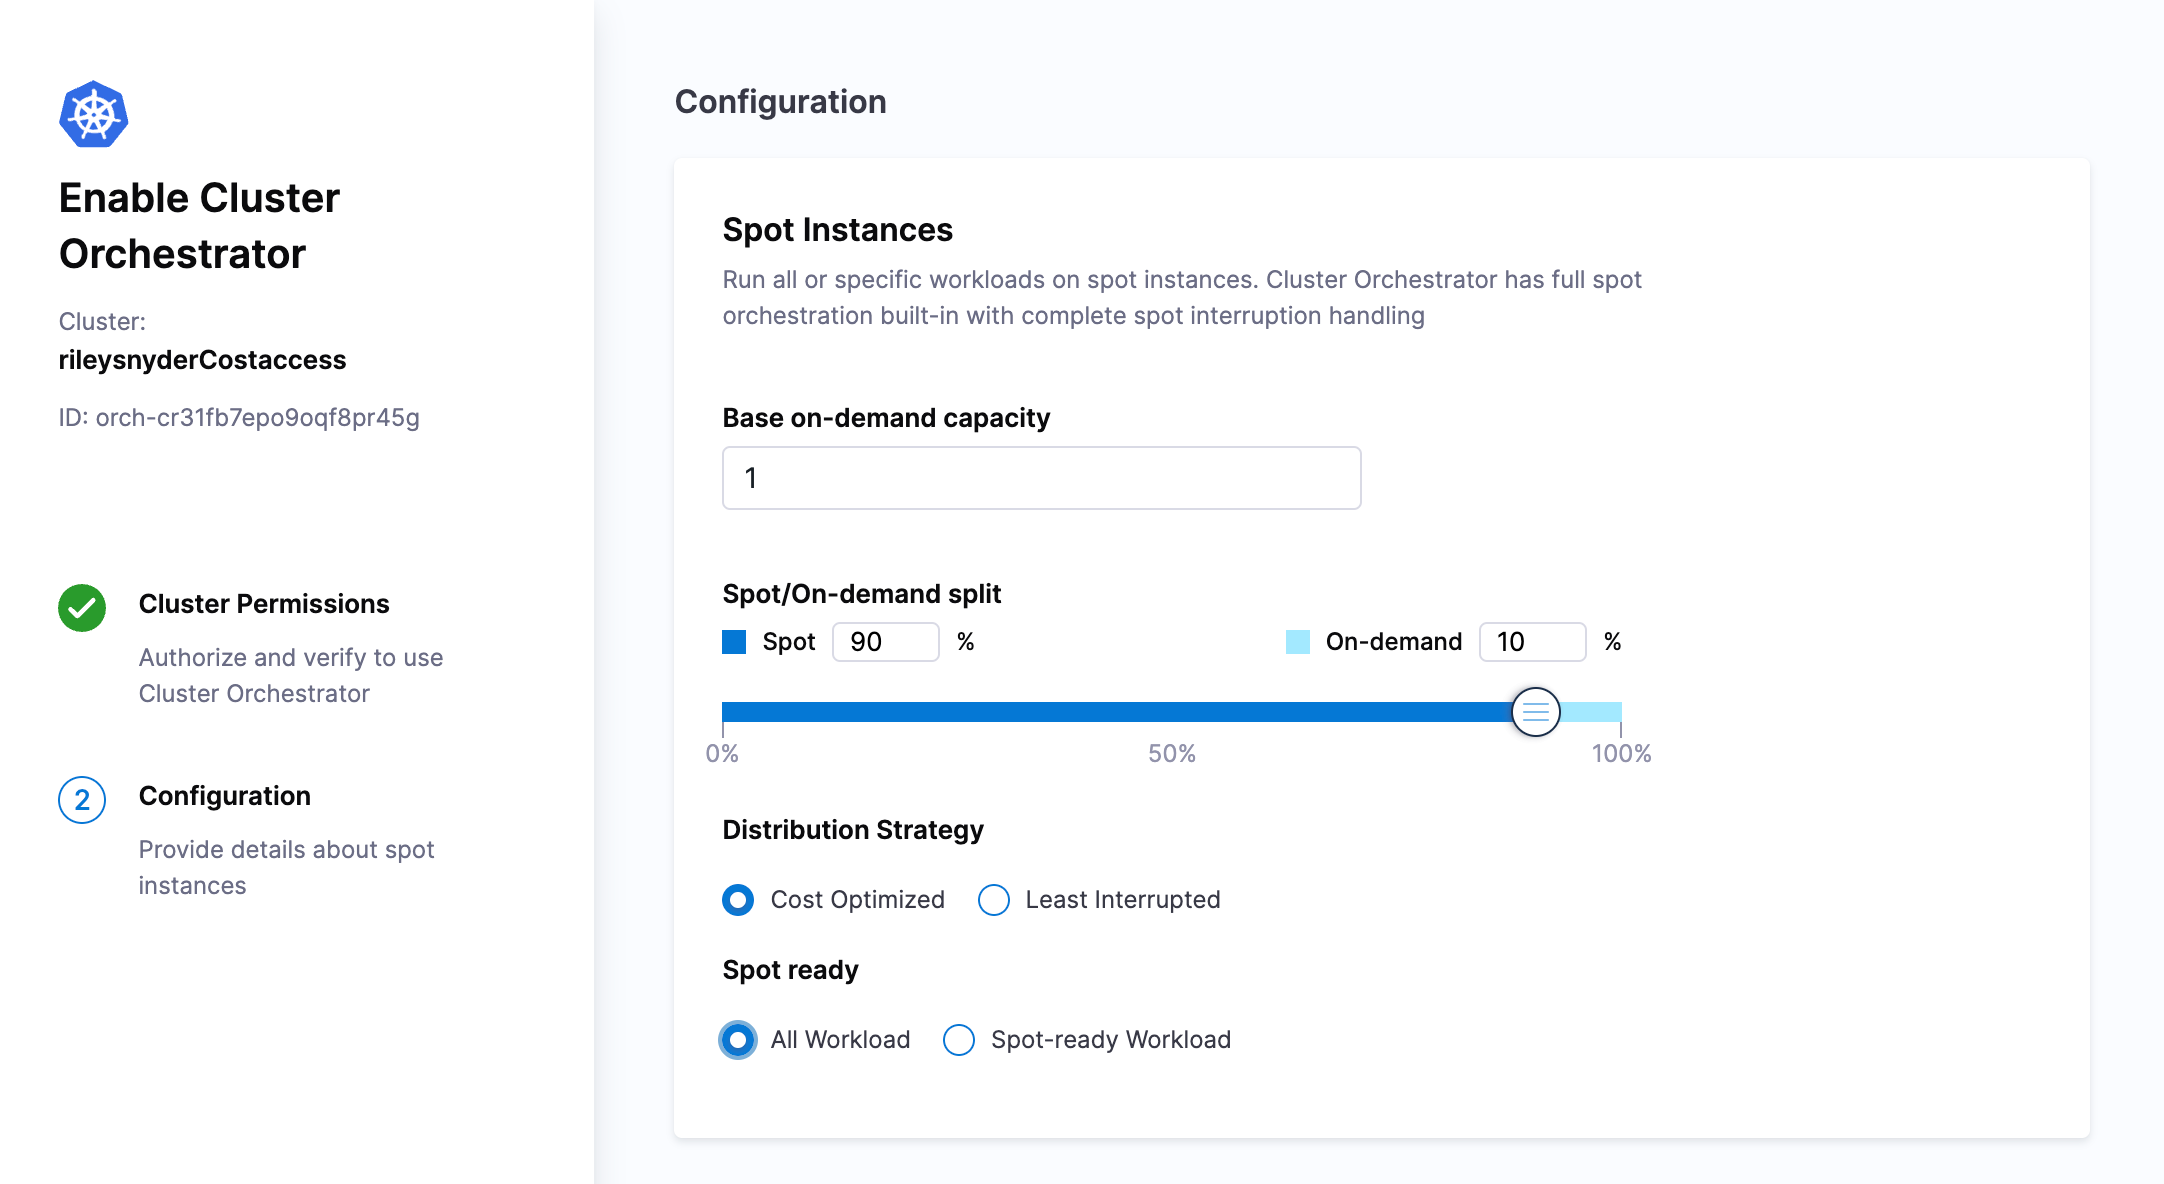Image resolution: width=2164 pixels, height=1184 pixels.
Task: Click the green Cluster Permissions checkmark icon
Action: [x=82, y=608]
